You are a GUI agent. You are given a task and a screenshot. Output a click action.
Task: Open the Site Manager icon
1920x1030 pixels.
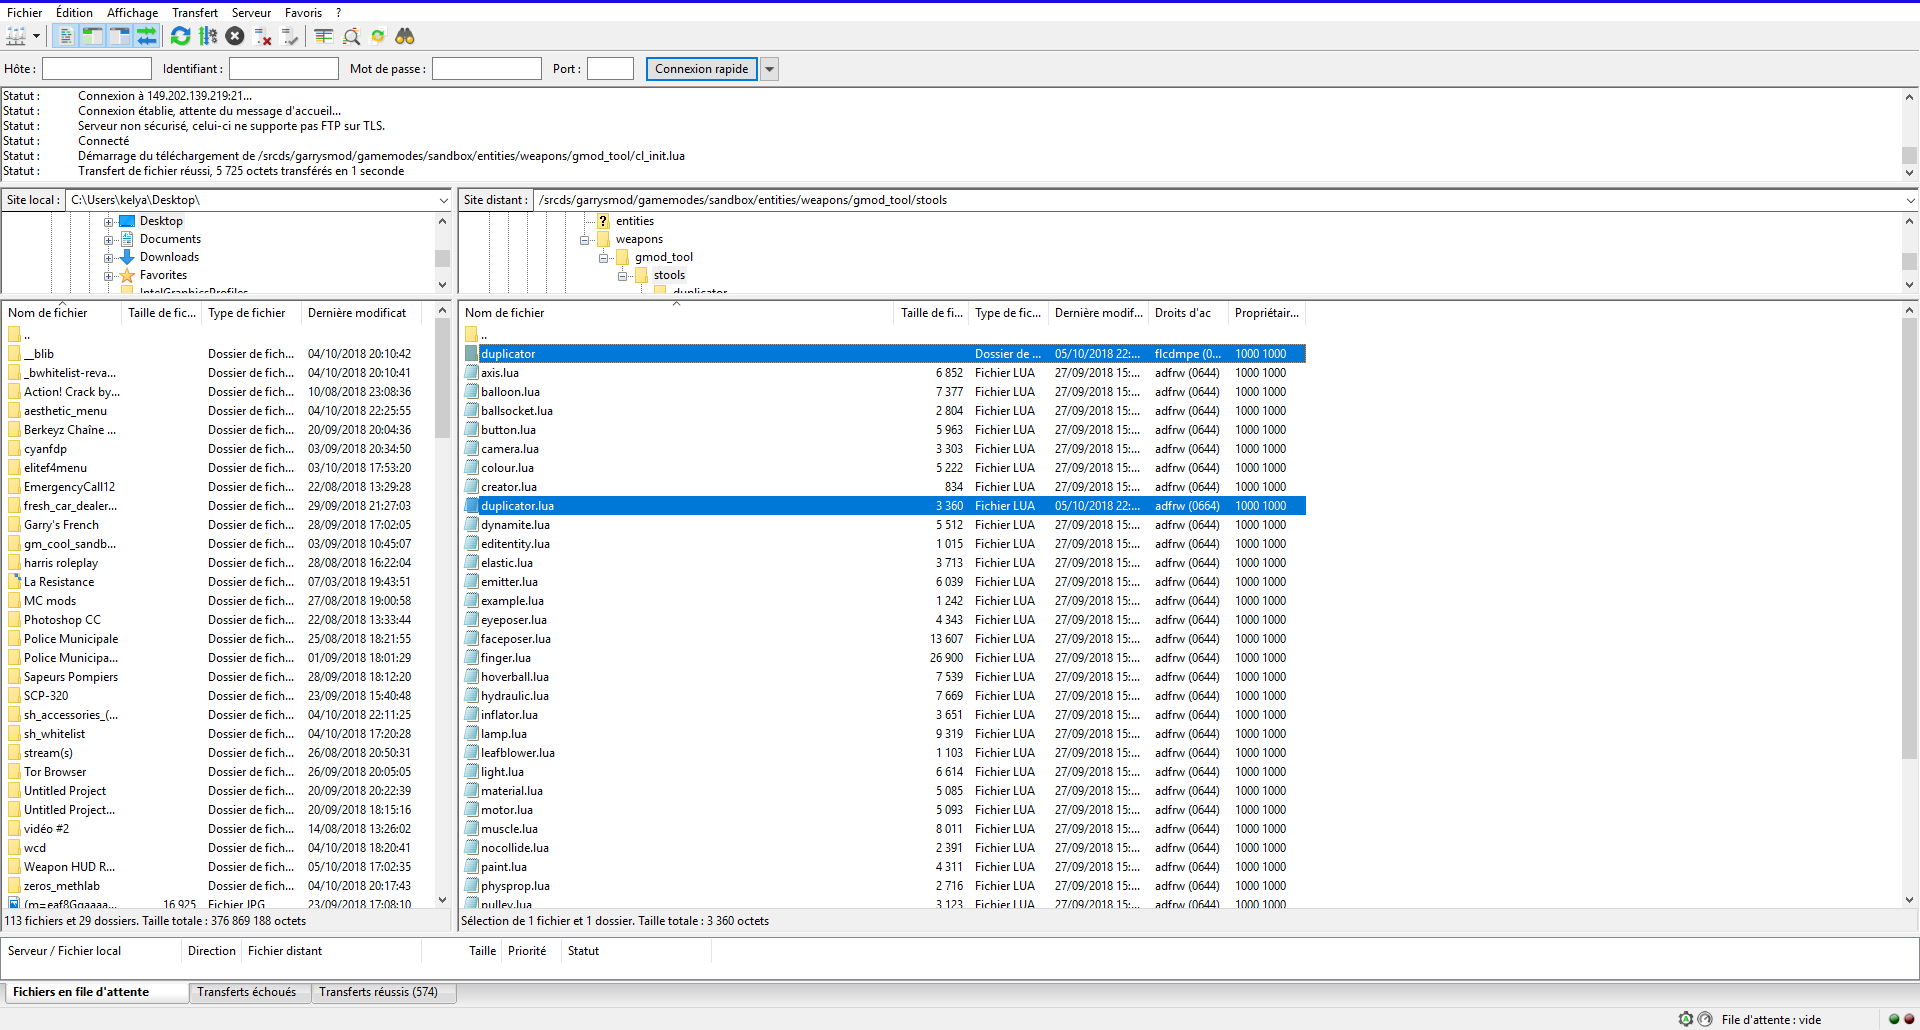tap(16, 36)
